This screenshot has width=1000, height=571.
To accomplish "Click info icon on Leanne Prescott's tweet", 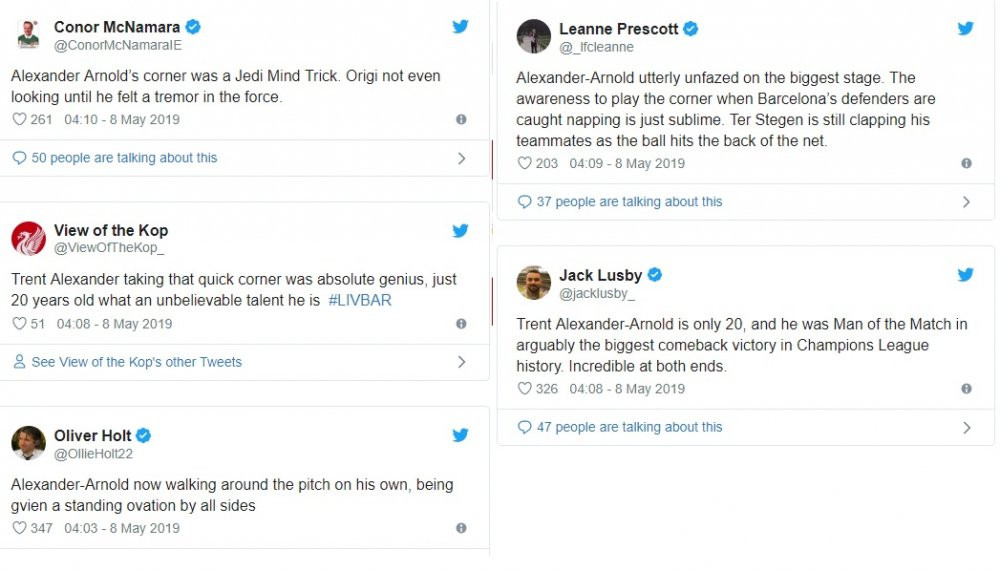I will click(x=966, y=163).
